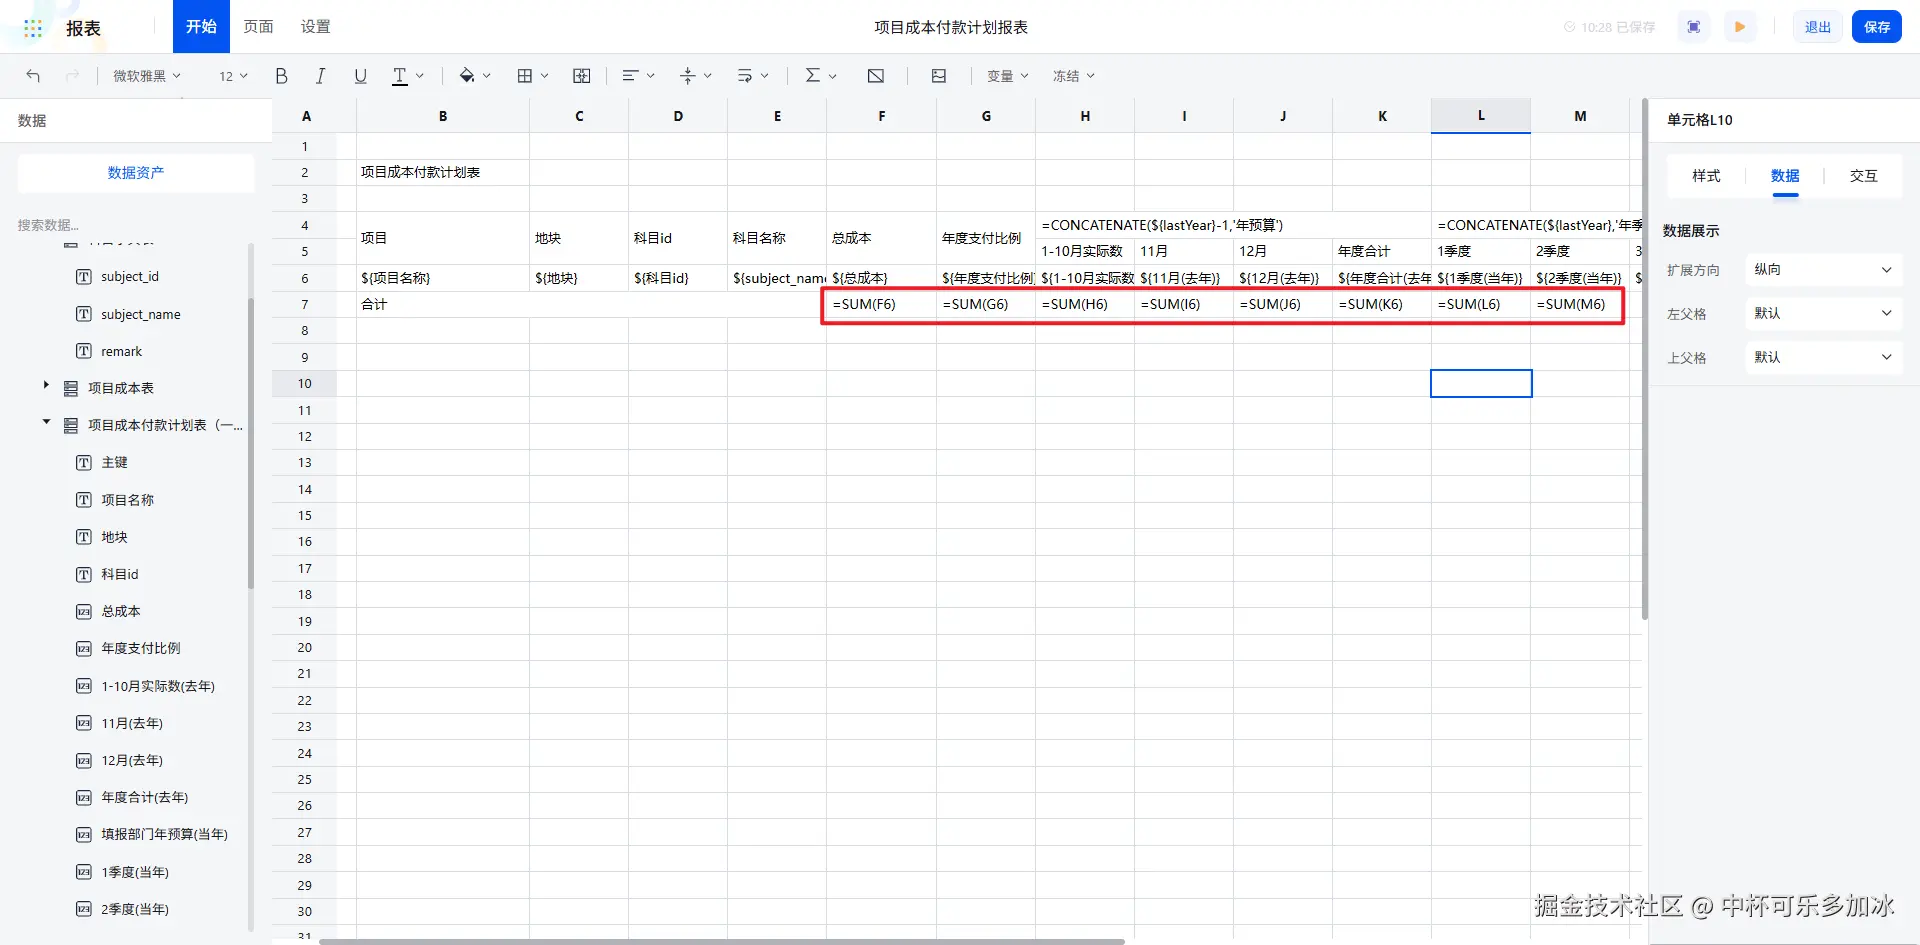Apply fill color bucket
The image size is (1920, 945).
(467, 76)
